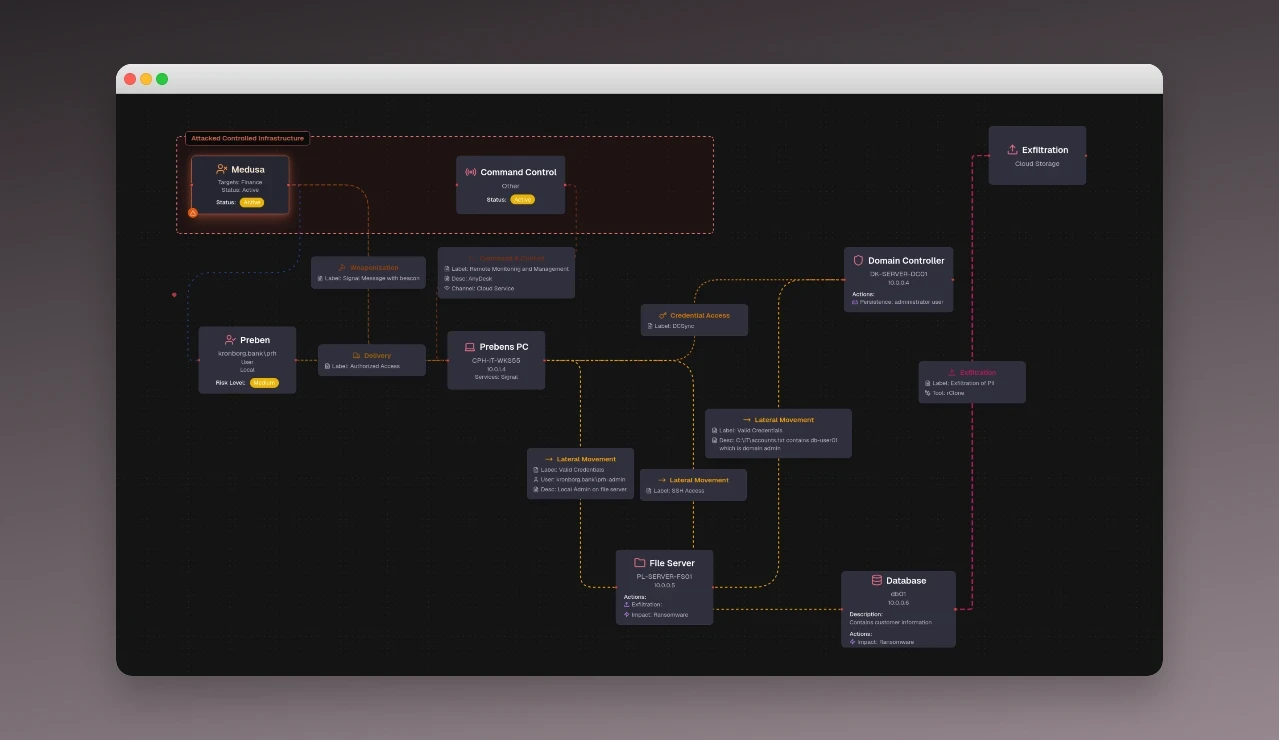Click the 'Persistence: administrator user' text
The height and width of the screenshot is (740, 1279).
(901, 302)
